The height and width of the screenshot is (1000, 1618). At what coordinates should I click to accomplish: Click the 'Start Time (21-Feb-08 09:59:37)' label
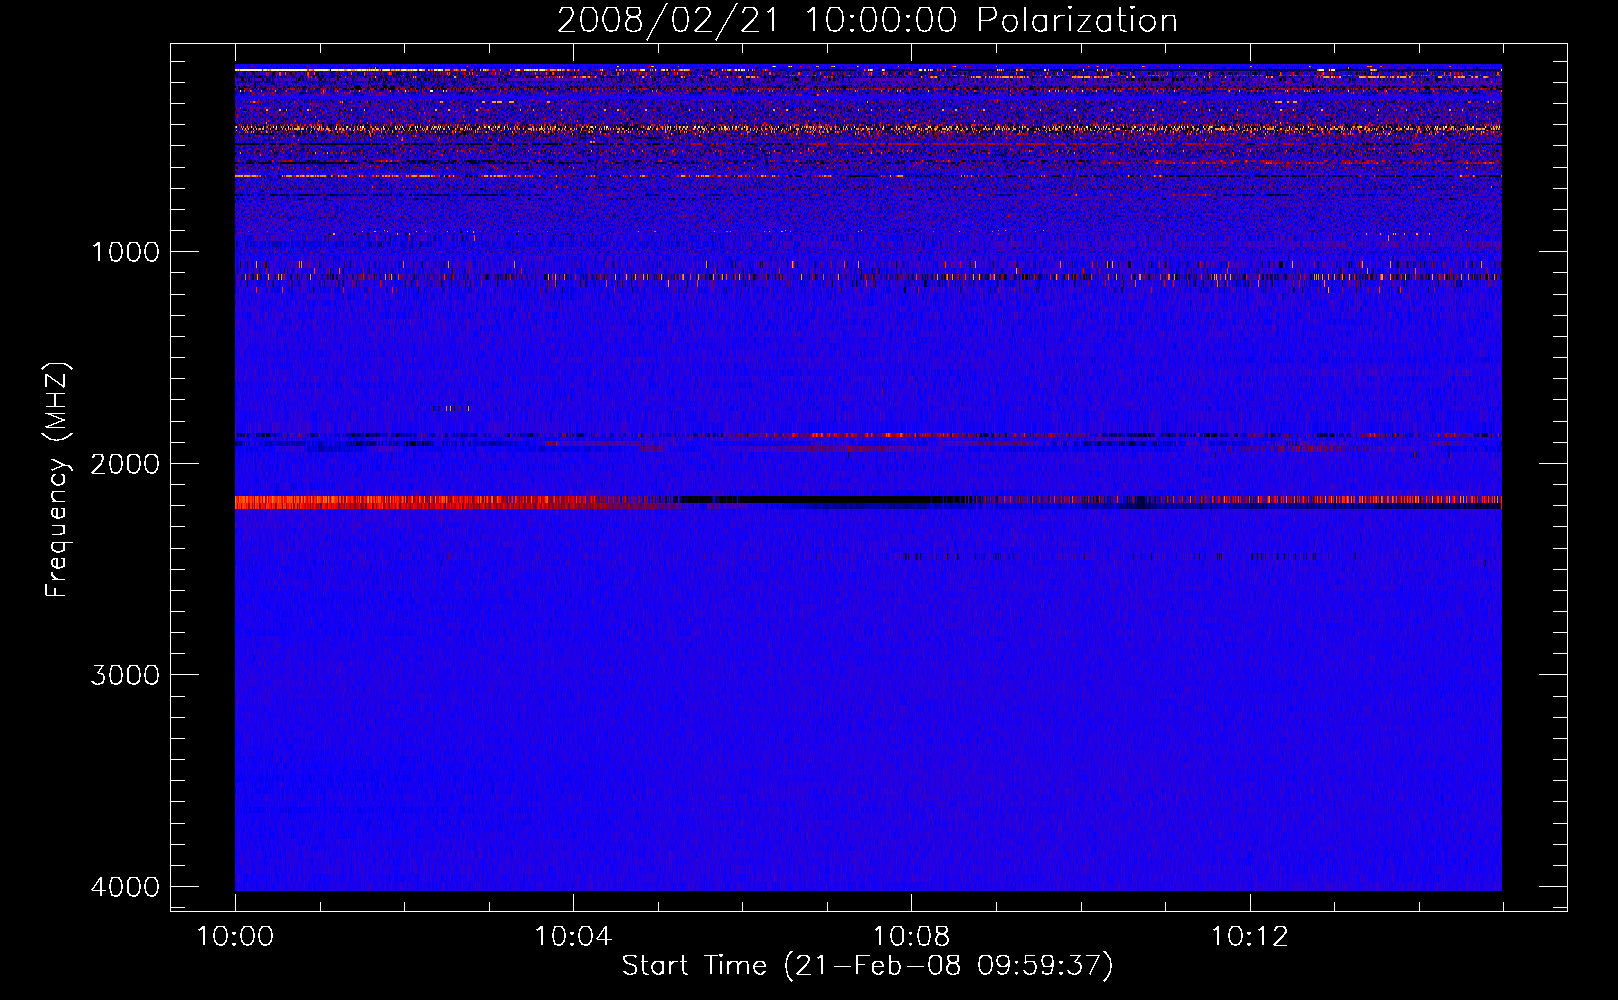tap(867, 966)
